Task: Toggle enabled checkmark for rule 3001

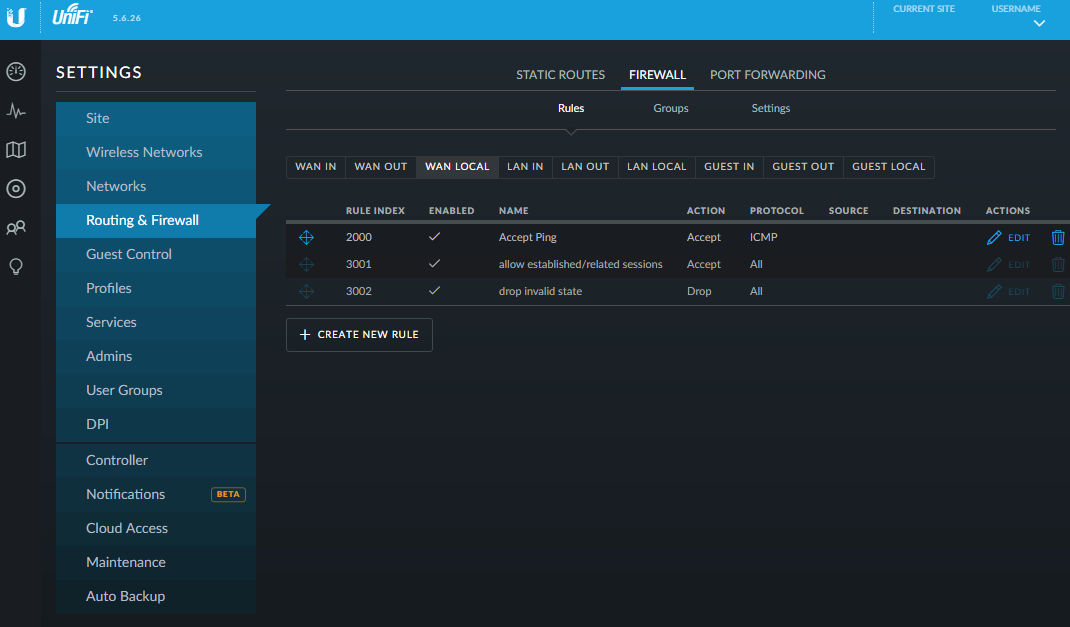Action: (434, 264)
